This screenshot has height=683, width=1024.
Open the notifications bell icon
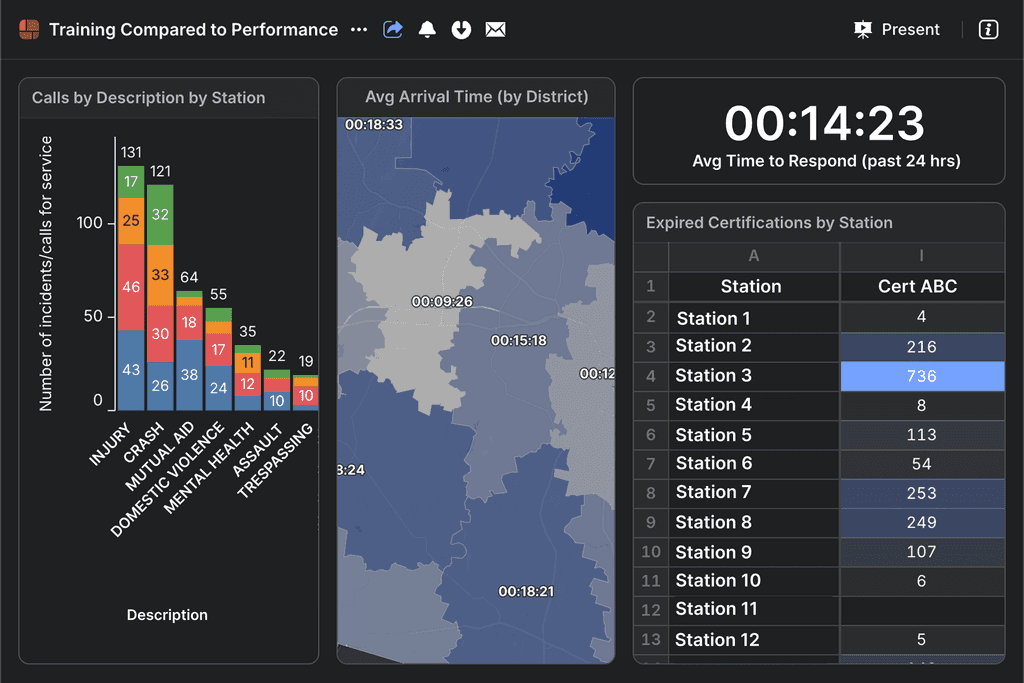coord(427,30)
